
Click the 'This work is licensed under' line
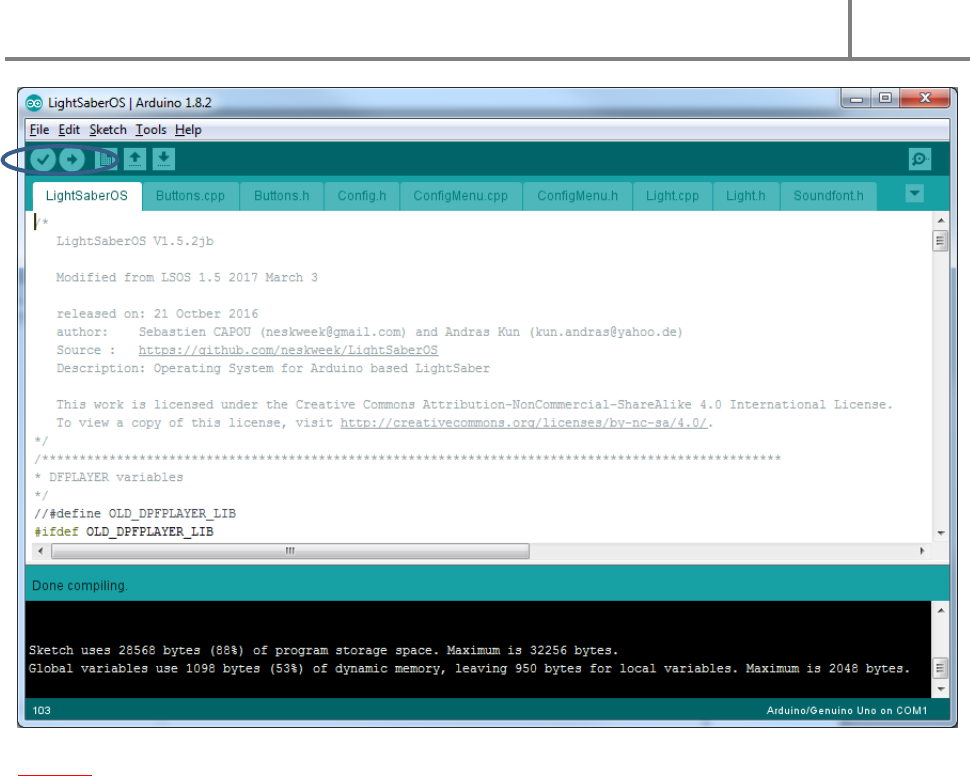[474, 405]
